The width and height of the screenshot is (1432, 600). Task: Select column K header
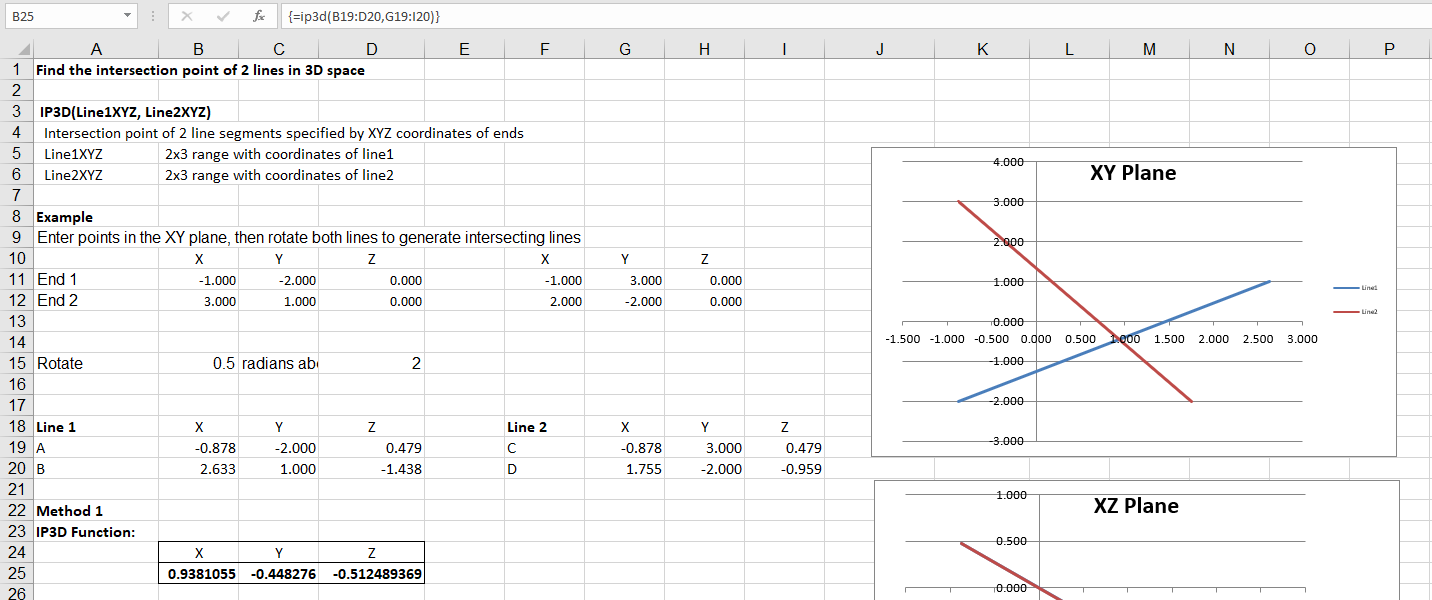coord(982,50)
